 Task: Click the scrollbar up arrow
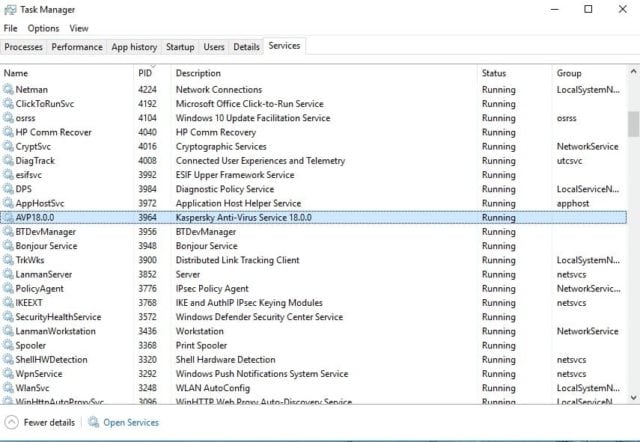click(633, 72)
